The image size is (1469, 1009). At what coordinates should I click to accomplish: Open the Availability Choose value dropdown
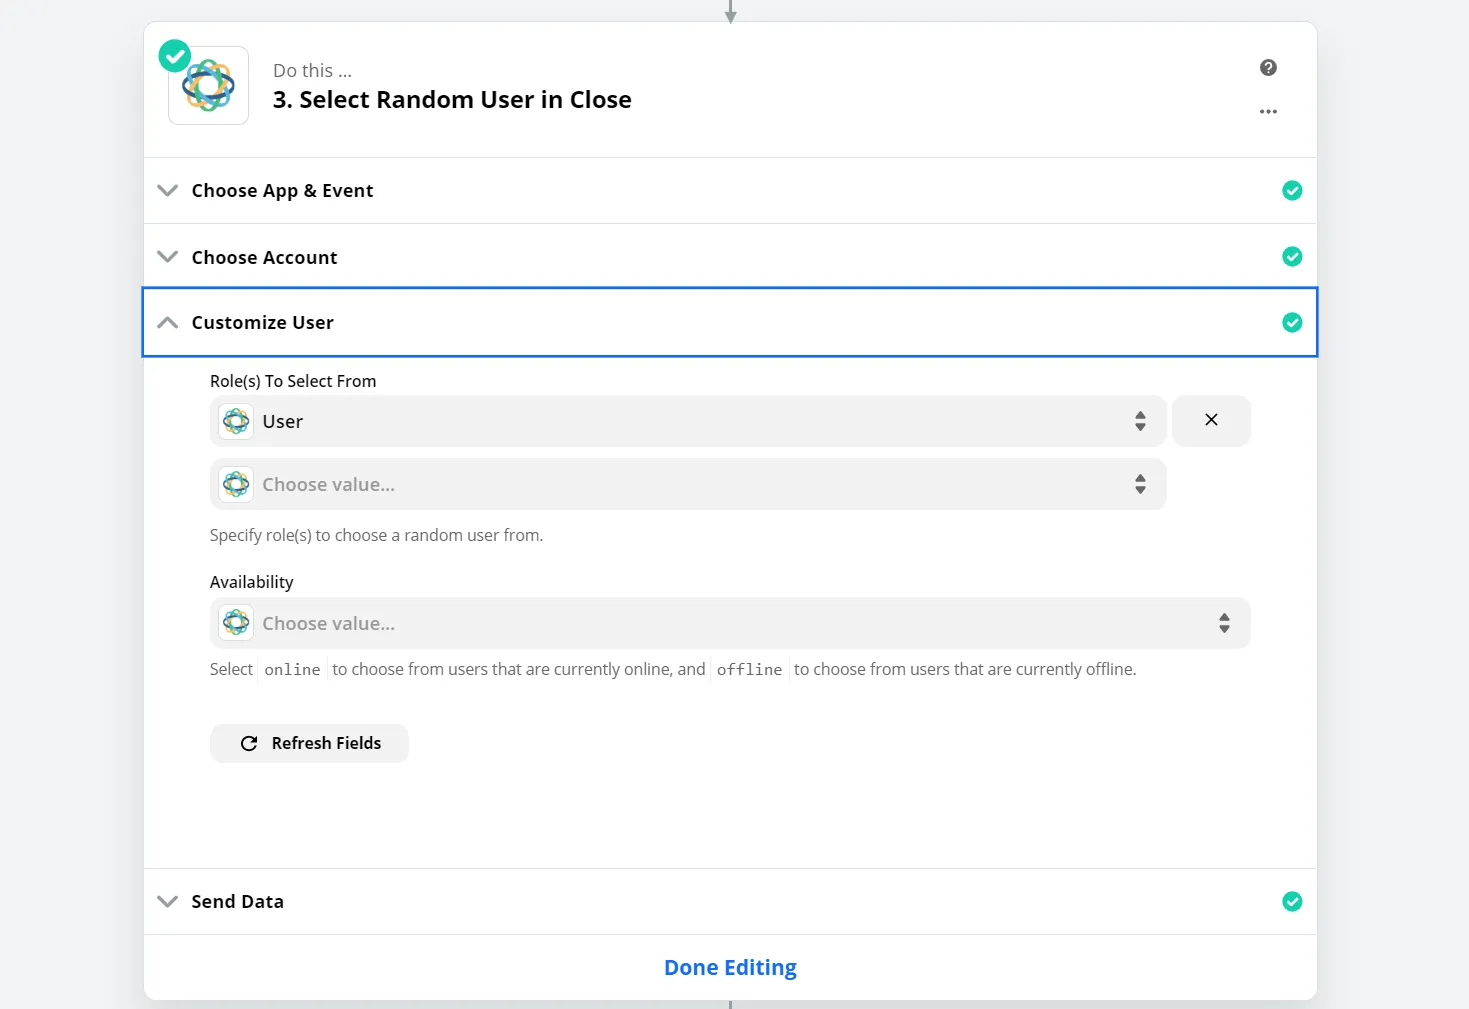(x=730, y=623)
